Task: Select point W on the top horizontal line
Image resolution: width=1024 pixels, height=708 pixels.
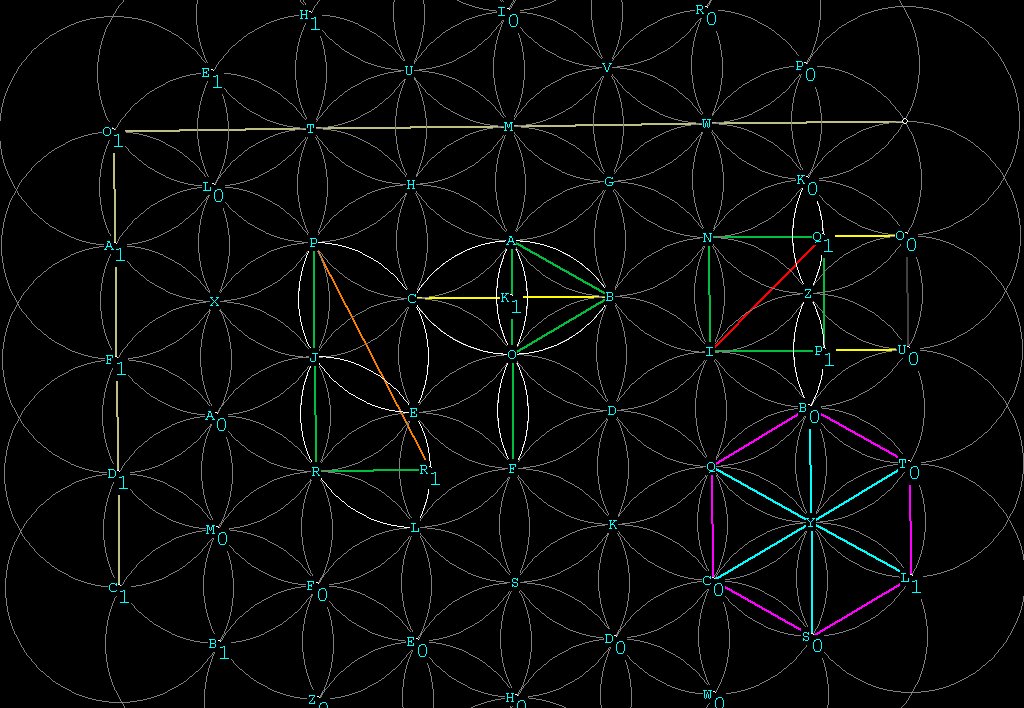Action: tap(707, 124)
